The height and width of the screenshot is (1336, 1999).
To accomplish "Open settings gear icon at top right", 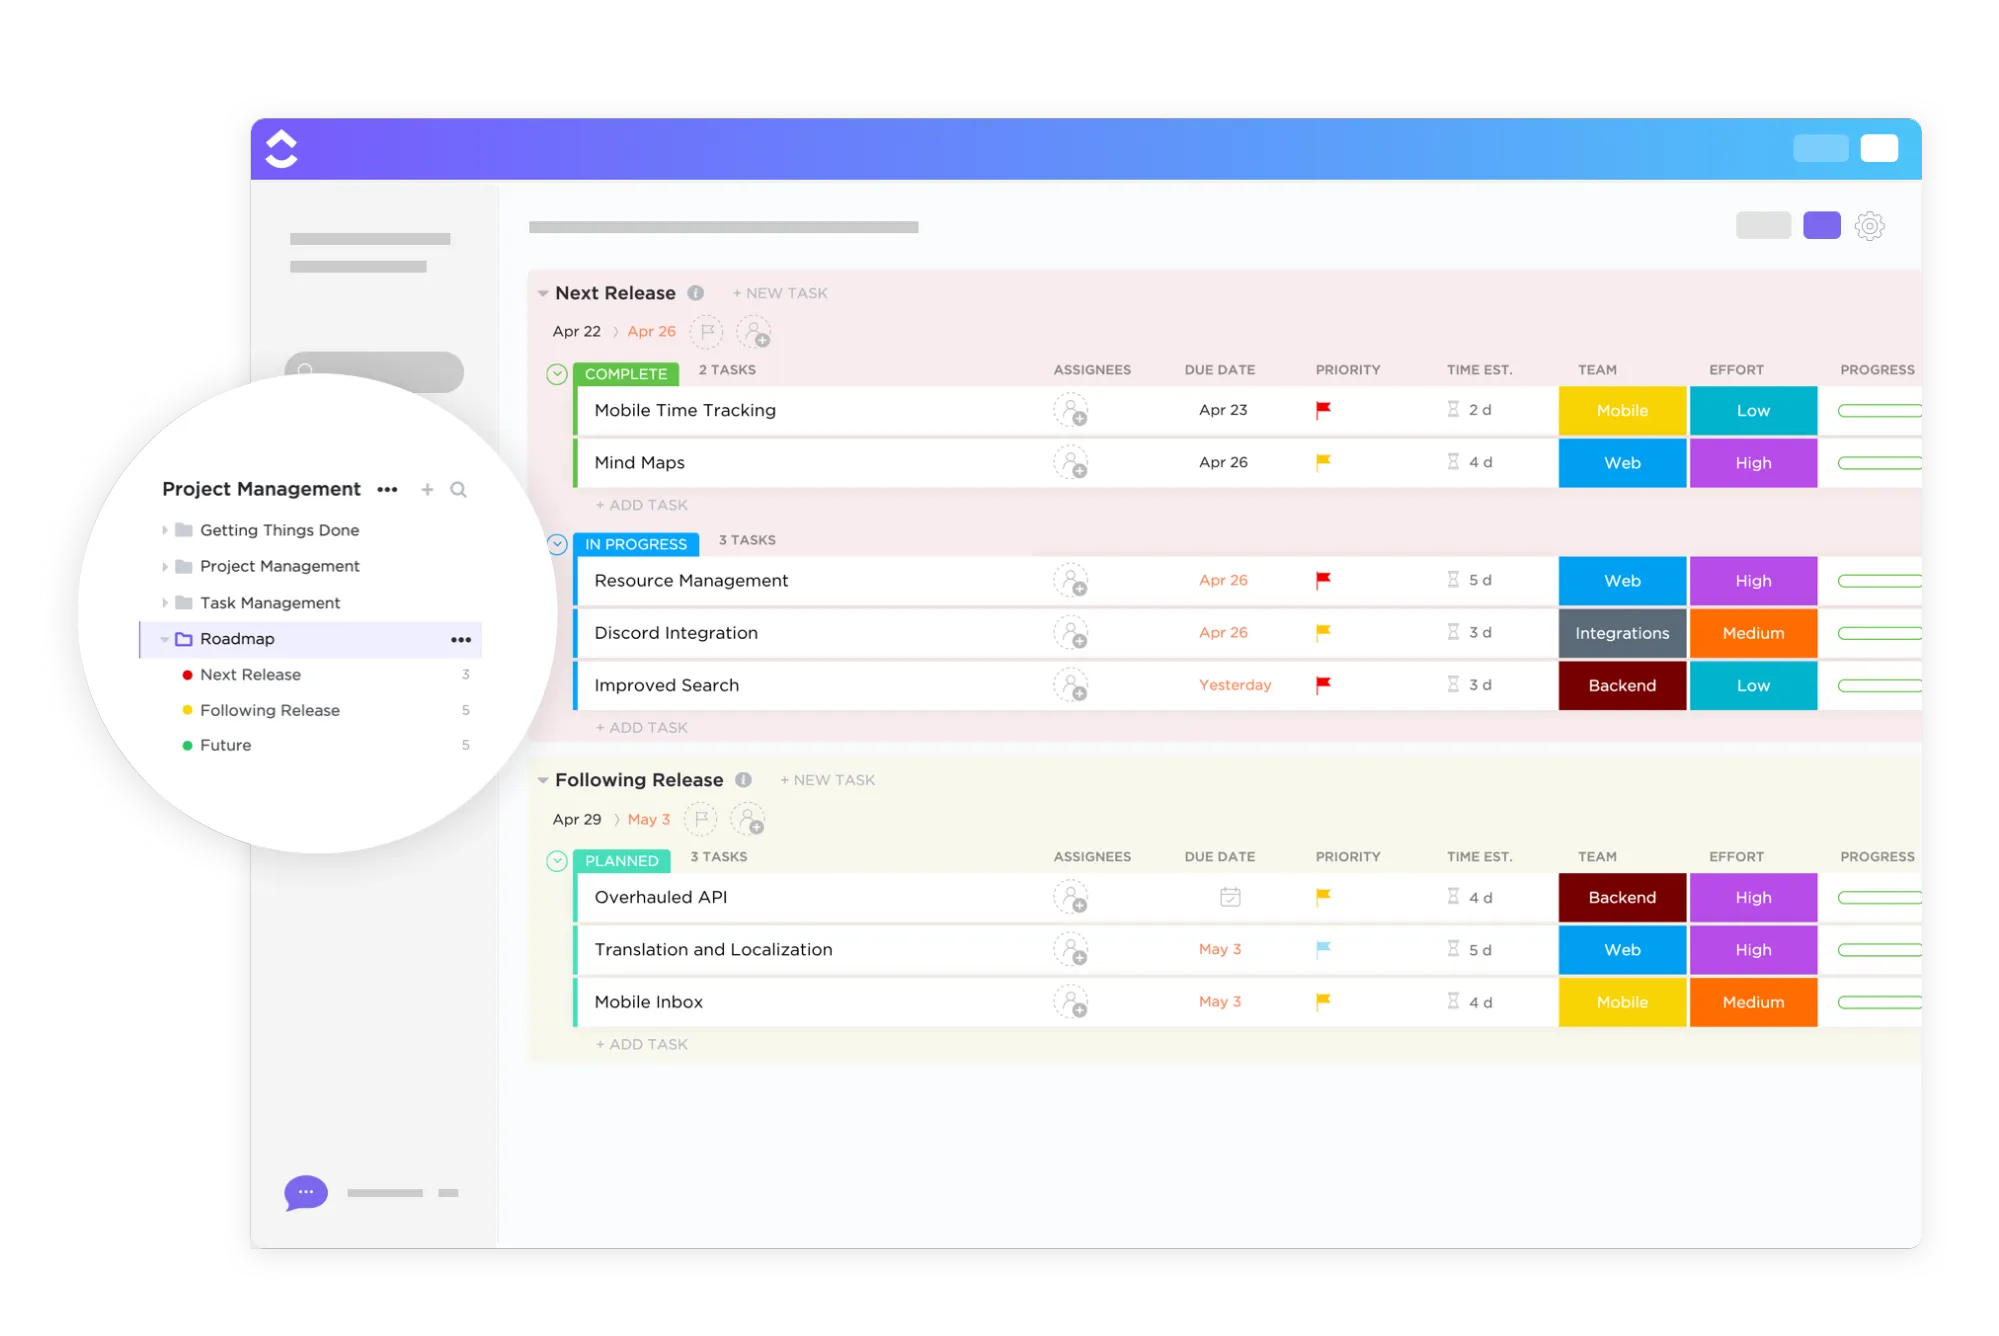I will (x=1868, y=226).
